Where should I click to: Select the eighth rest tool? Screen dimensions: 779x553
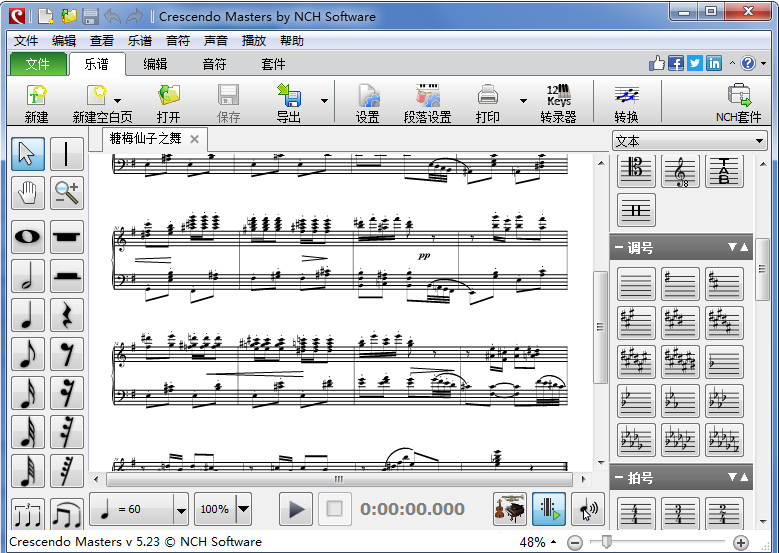[x=67, y=354]
